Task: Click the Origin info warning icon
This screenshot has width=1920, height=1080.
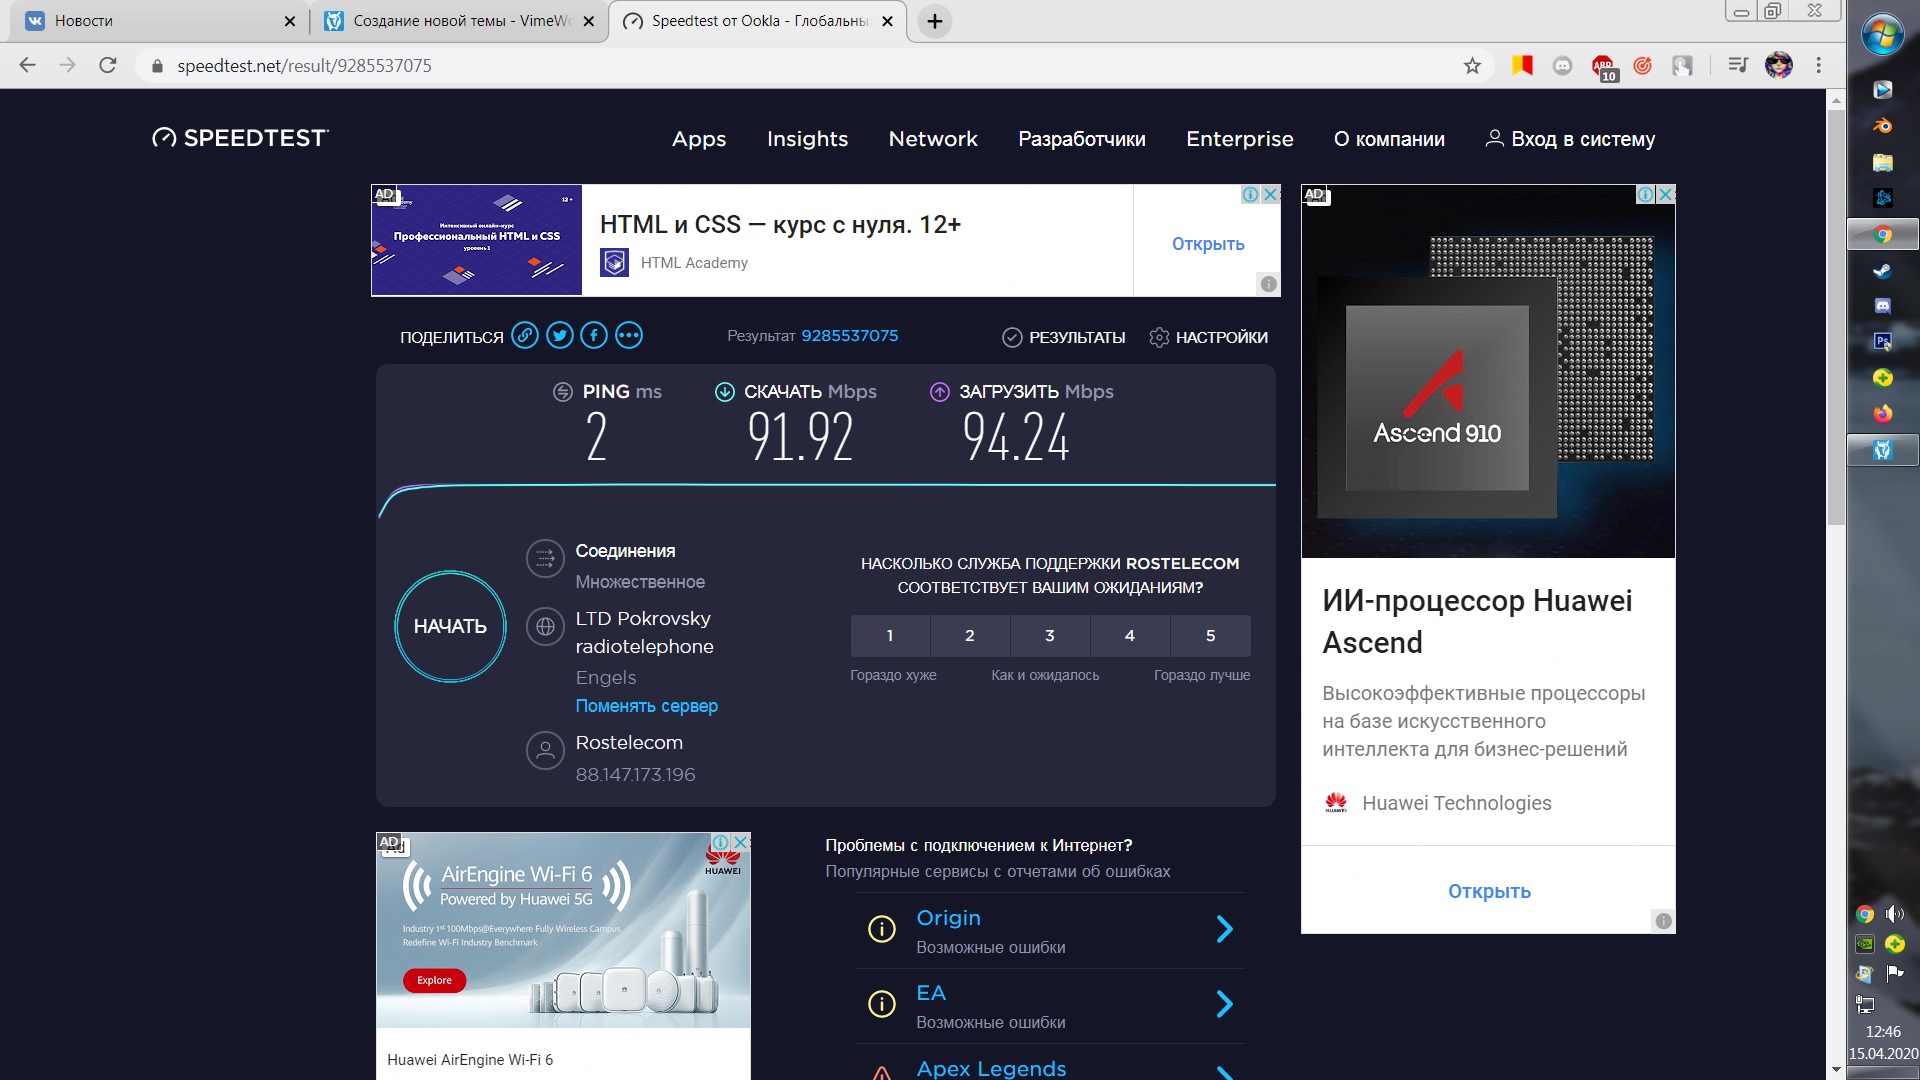Action: click(881, 930)
